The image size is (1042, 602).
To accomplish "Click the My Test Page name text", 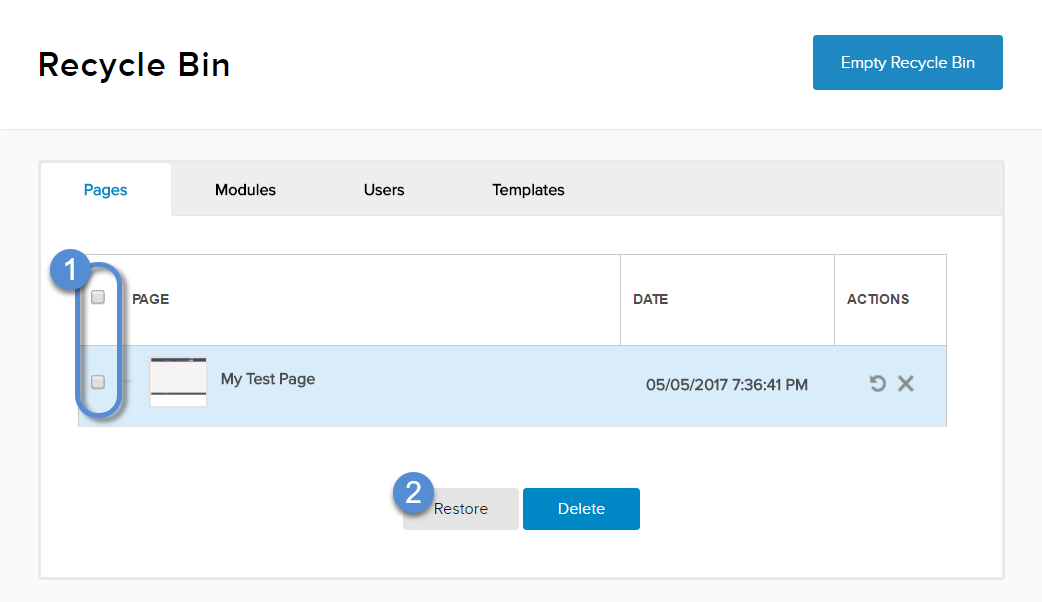I will click(x=268, y=379).
